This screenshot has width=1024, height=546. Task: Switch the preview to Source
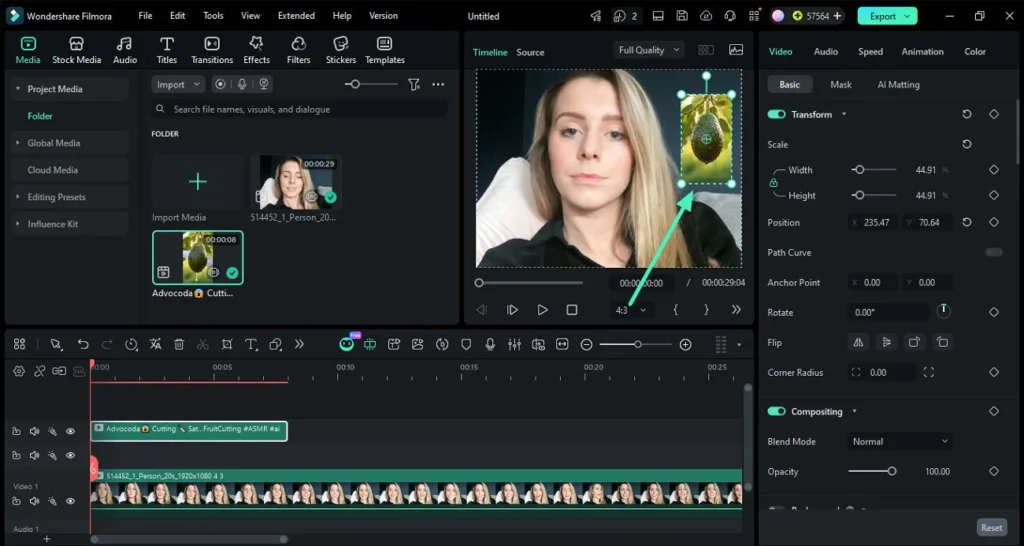(530, 52)
